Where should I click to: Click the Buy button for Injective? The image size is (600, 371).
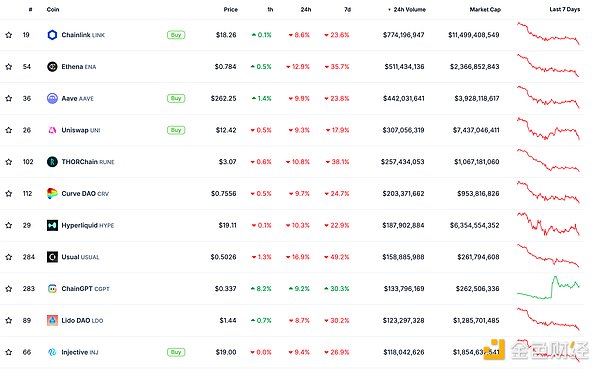click(176, 352)
